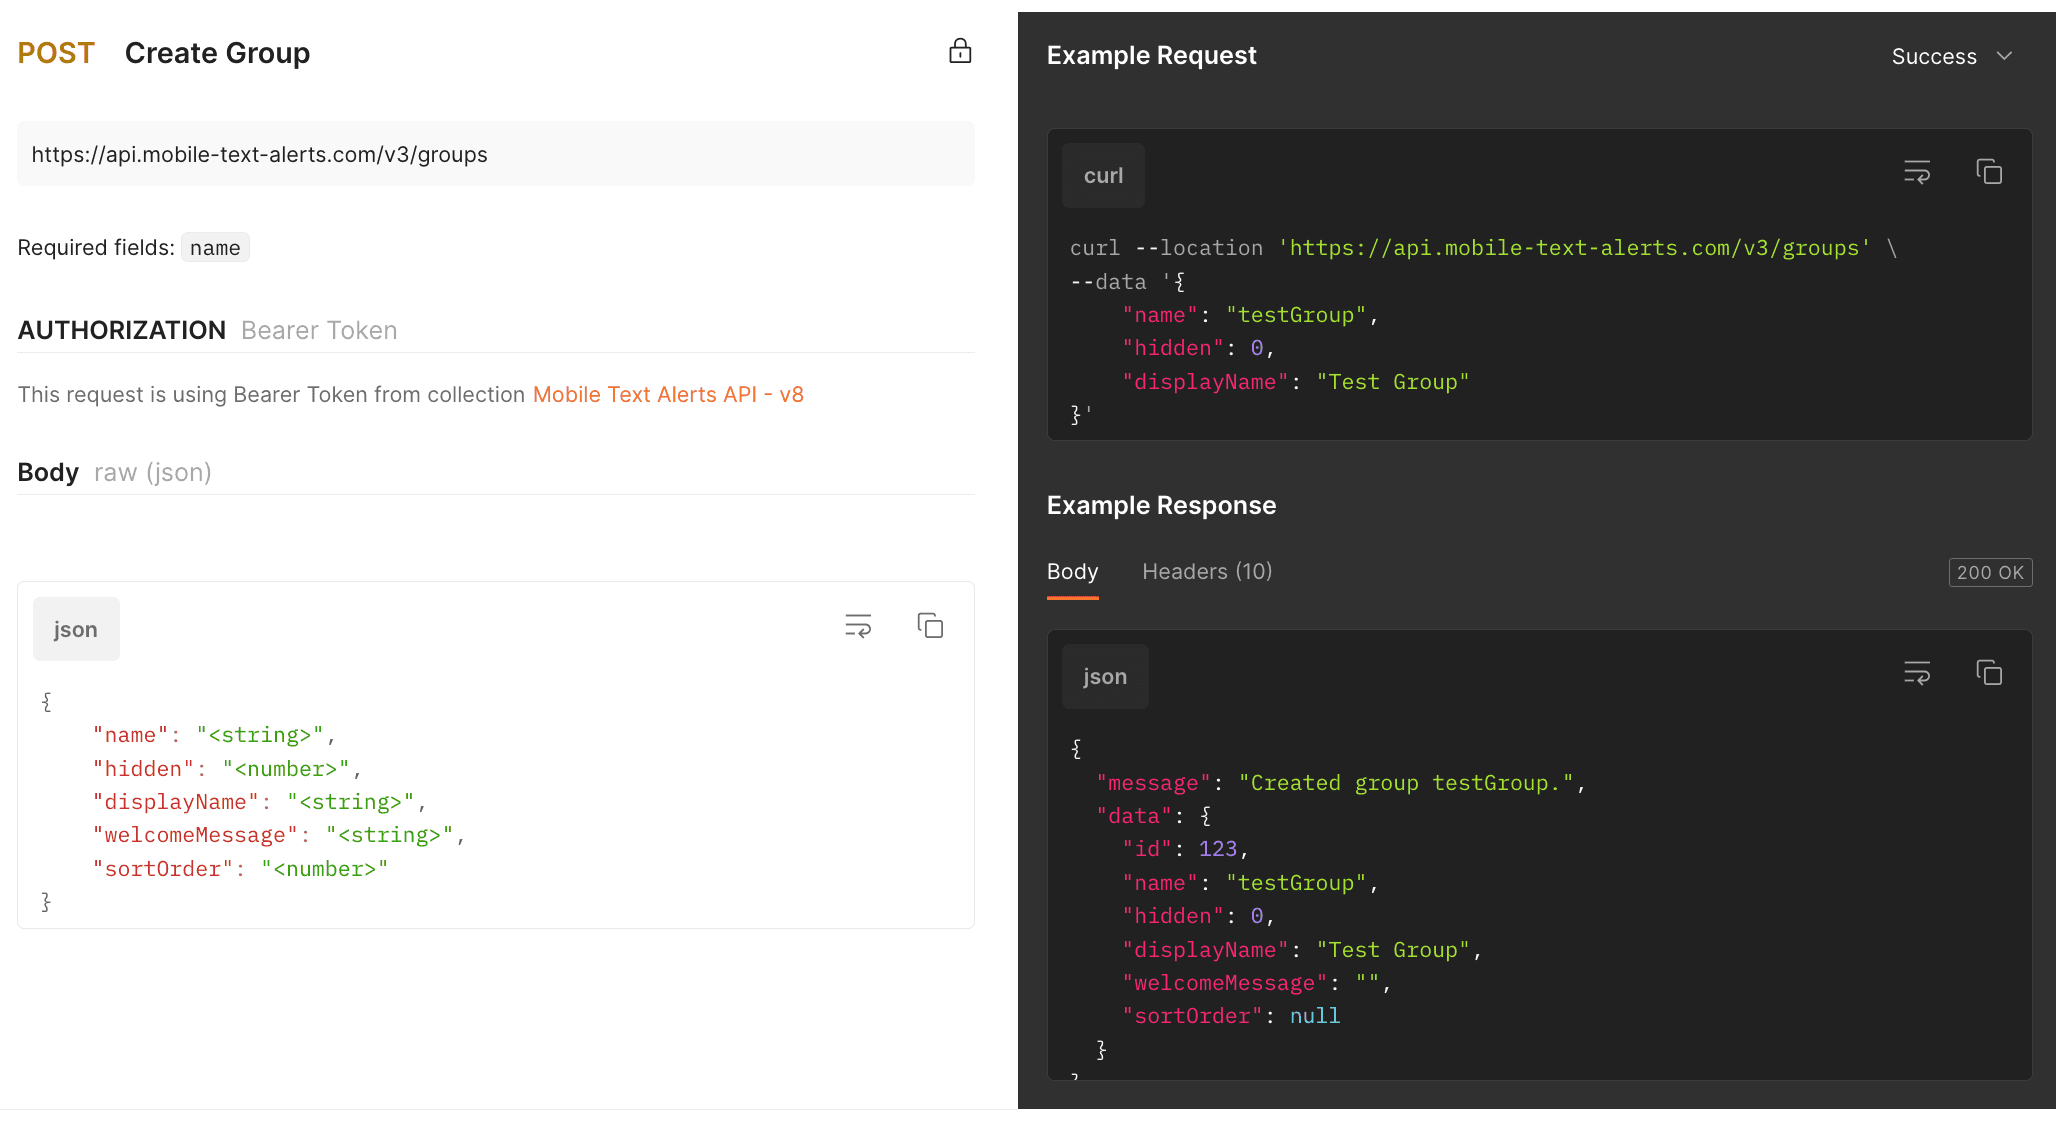Click the curl language label

point(1103,175)
